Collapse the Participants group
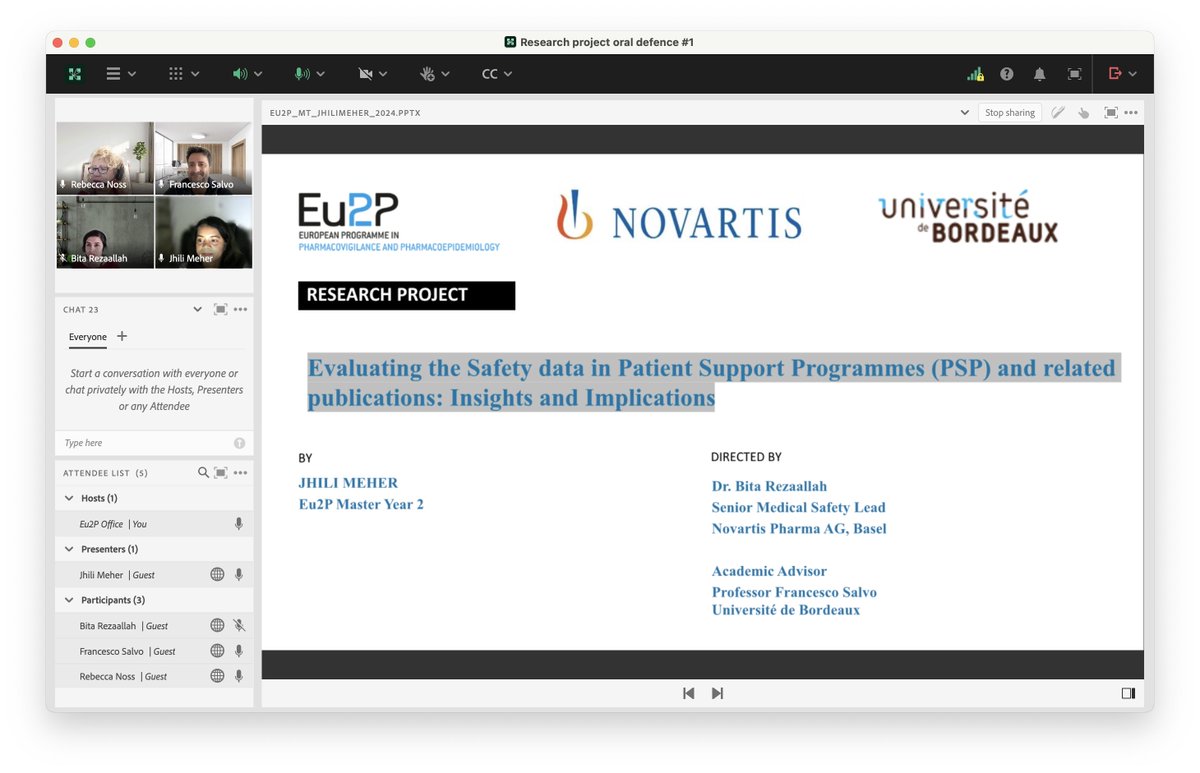1200x773 pixels. pos(69,600)
